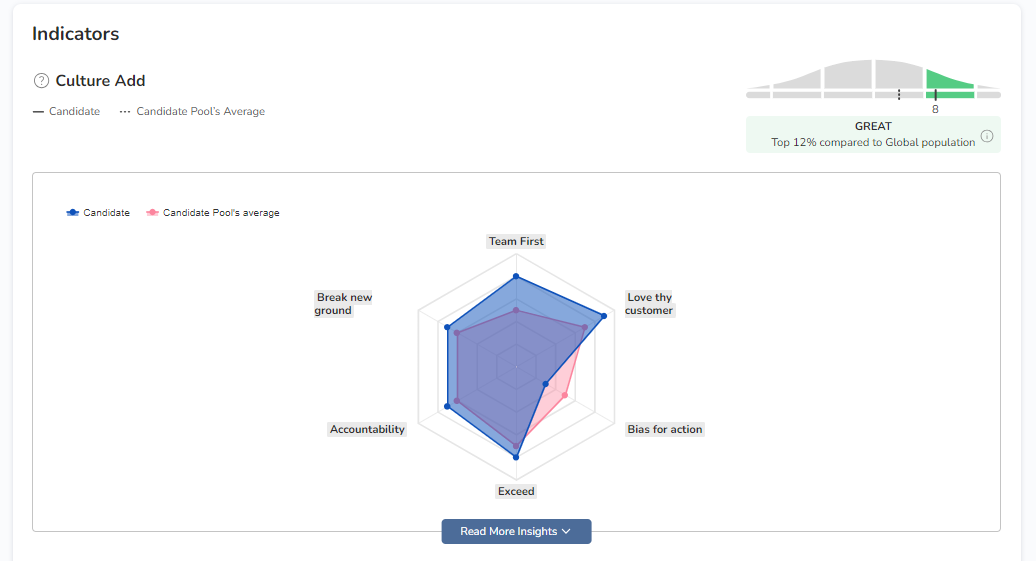Click the candidate's blue point on Love thy customer
This screenshot has width=1036, height=561.
(x=604, y=316)
